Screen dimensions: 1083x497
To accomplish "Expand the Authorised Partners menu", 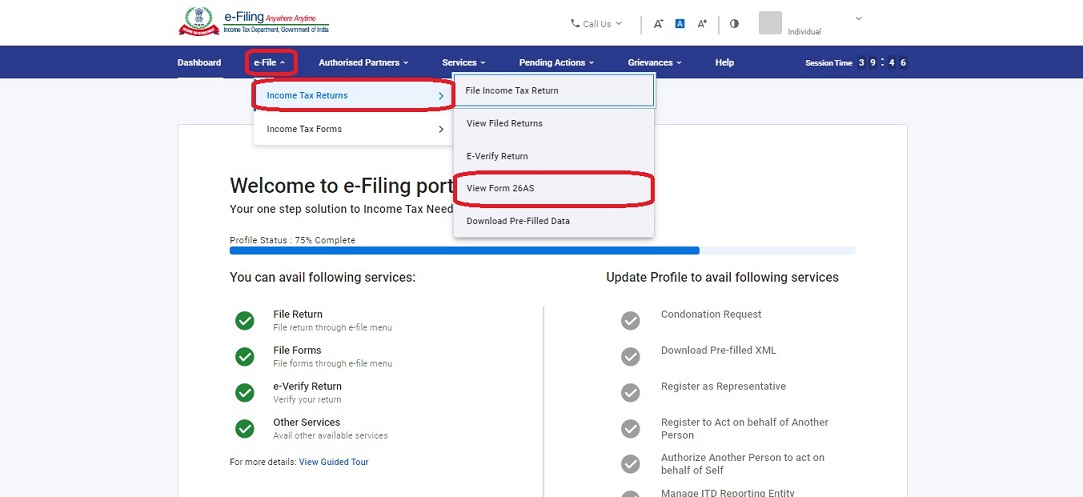I will (x=363, y=63).
